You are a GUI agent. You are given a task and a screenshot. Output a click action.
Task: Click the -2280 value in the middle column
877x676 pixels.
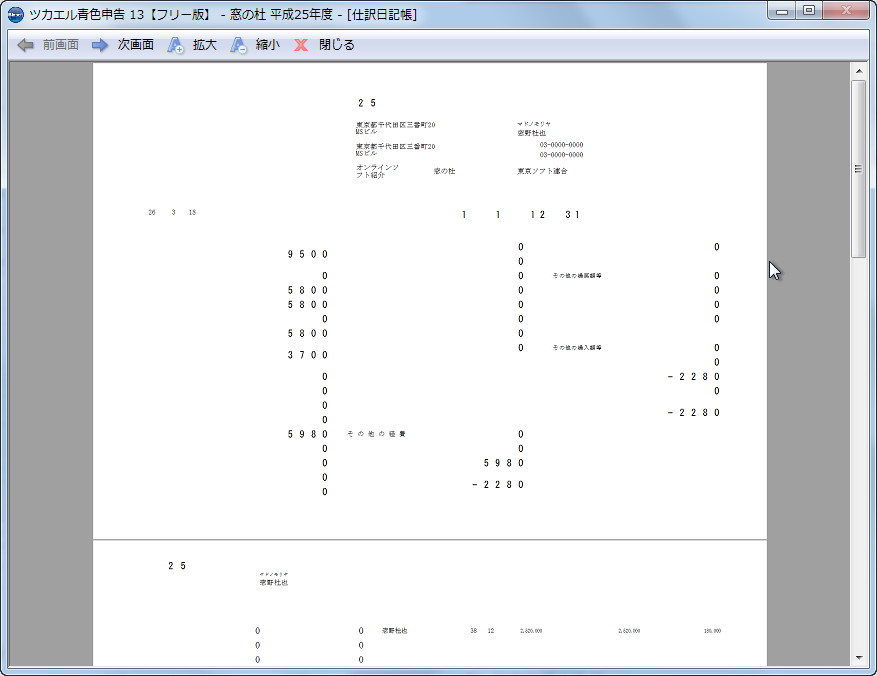[498, 485]
